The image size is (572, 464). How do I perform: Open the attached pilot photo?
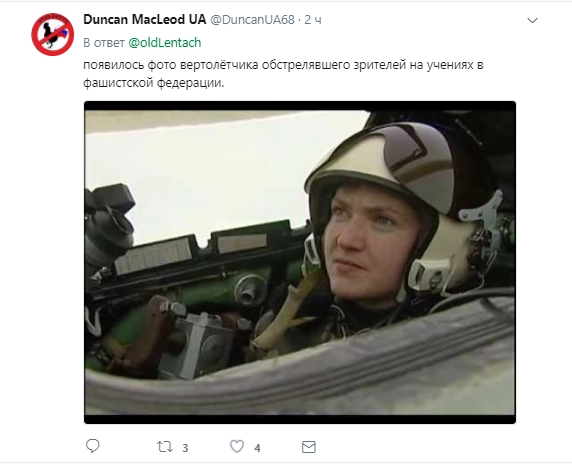[300, 262]
